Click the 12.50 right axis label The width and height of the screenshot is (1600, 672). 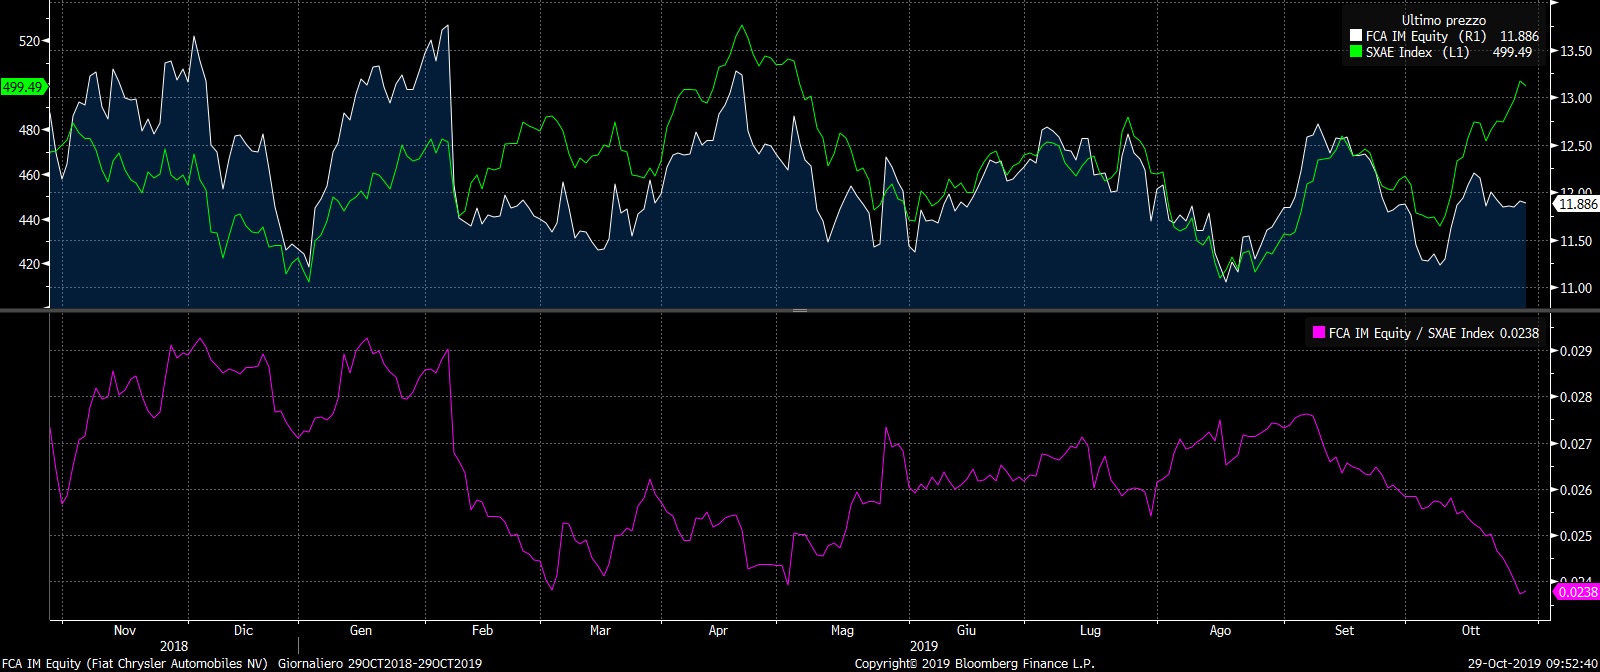[1576, 146]
